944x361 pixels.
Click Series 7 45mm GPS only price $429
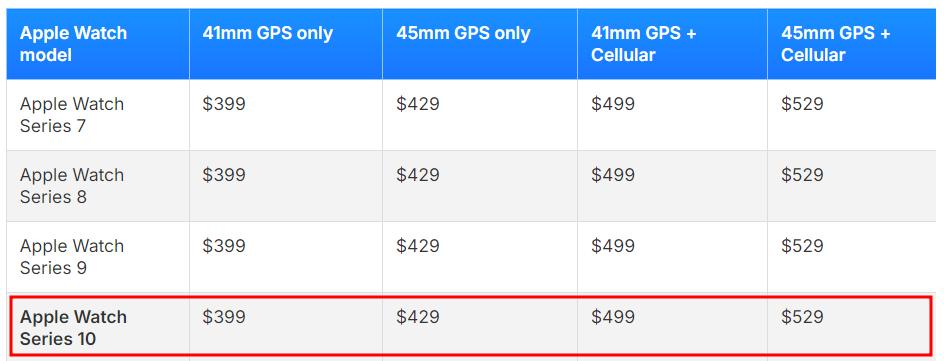click(x=418, y=104)
